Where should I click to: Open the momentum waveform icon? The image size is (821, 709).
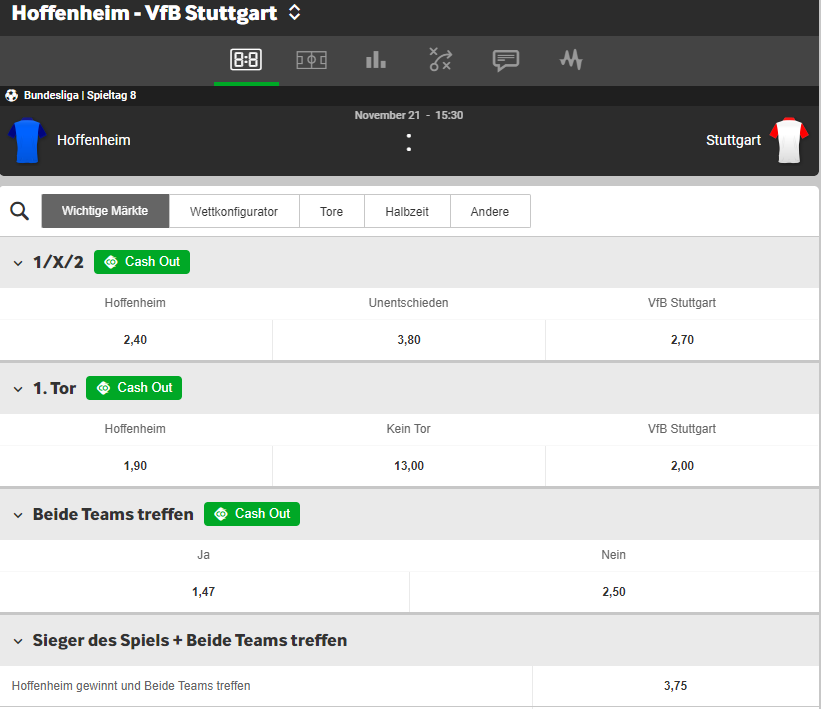point(571,60)
